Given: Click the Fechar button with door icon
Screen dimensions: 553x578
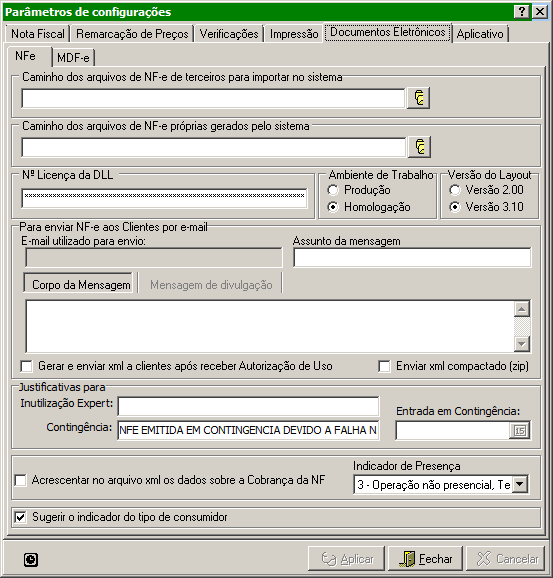Looking at the screenshot, I should pos(425,559).
